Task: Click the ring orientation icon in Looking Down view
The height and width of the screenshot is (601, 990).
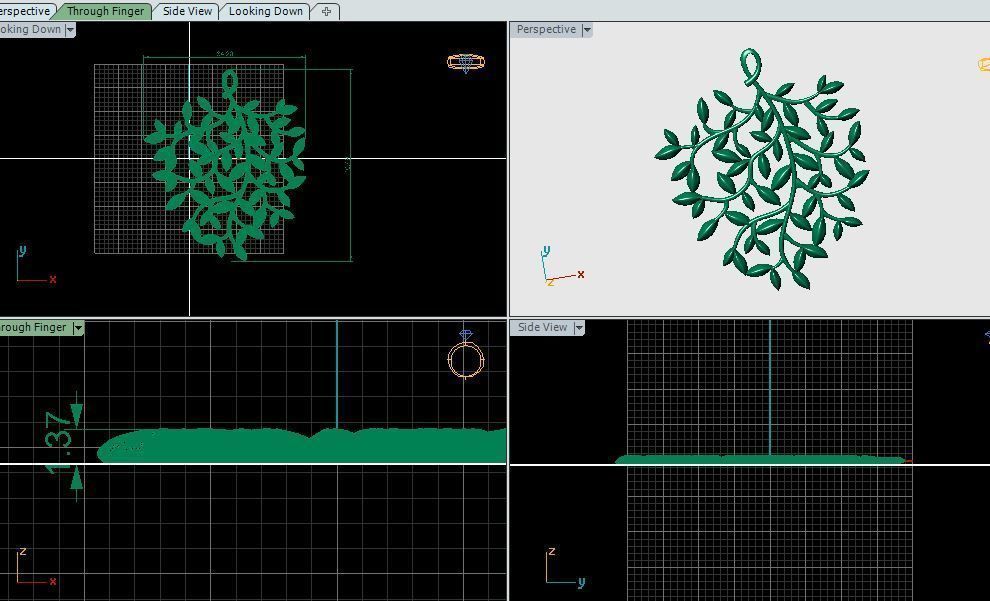Action: 466,62
